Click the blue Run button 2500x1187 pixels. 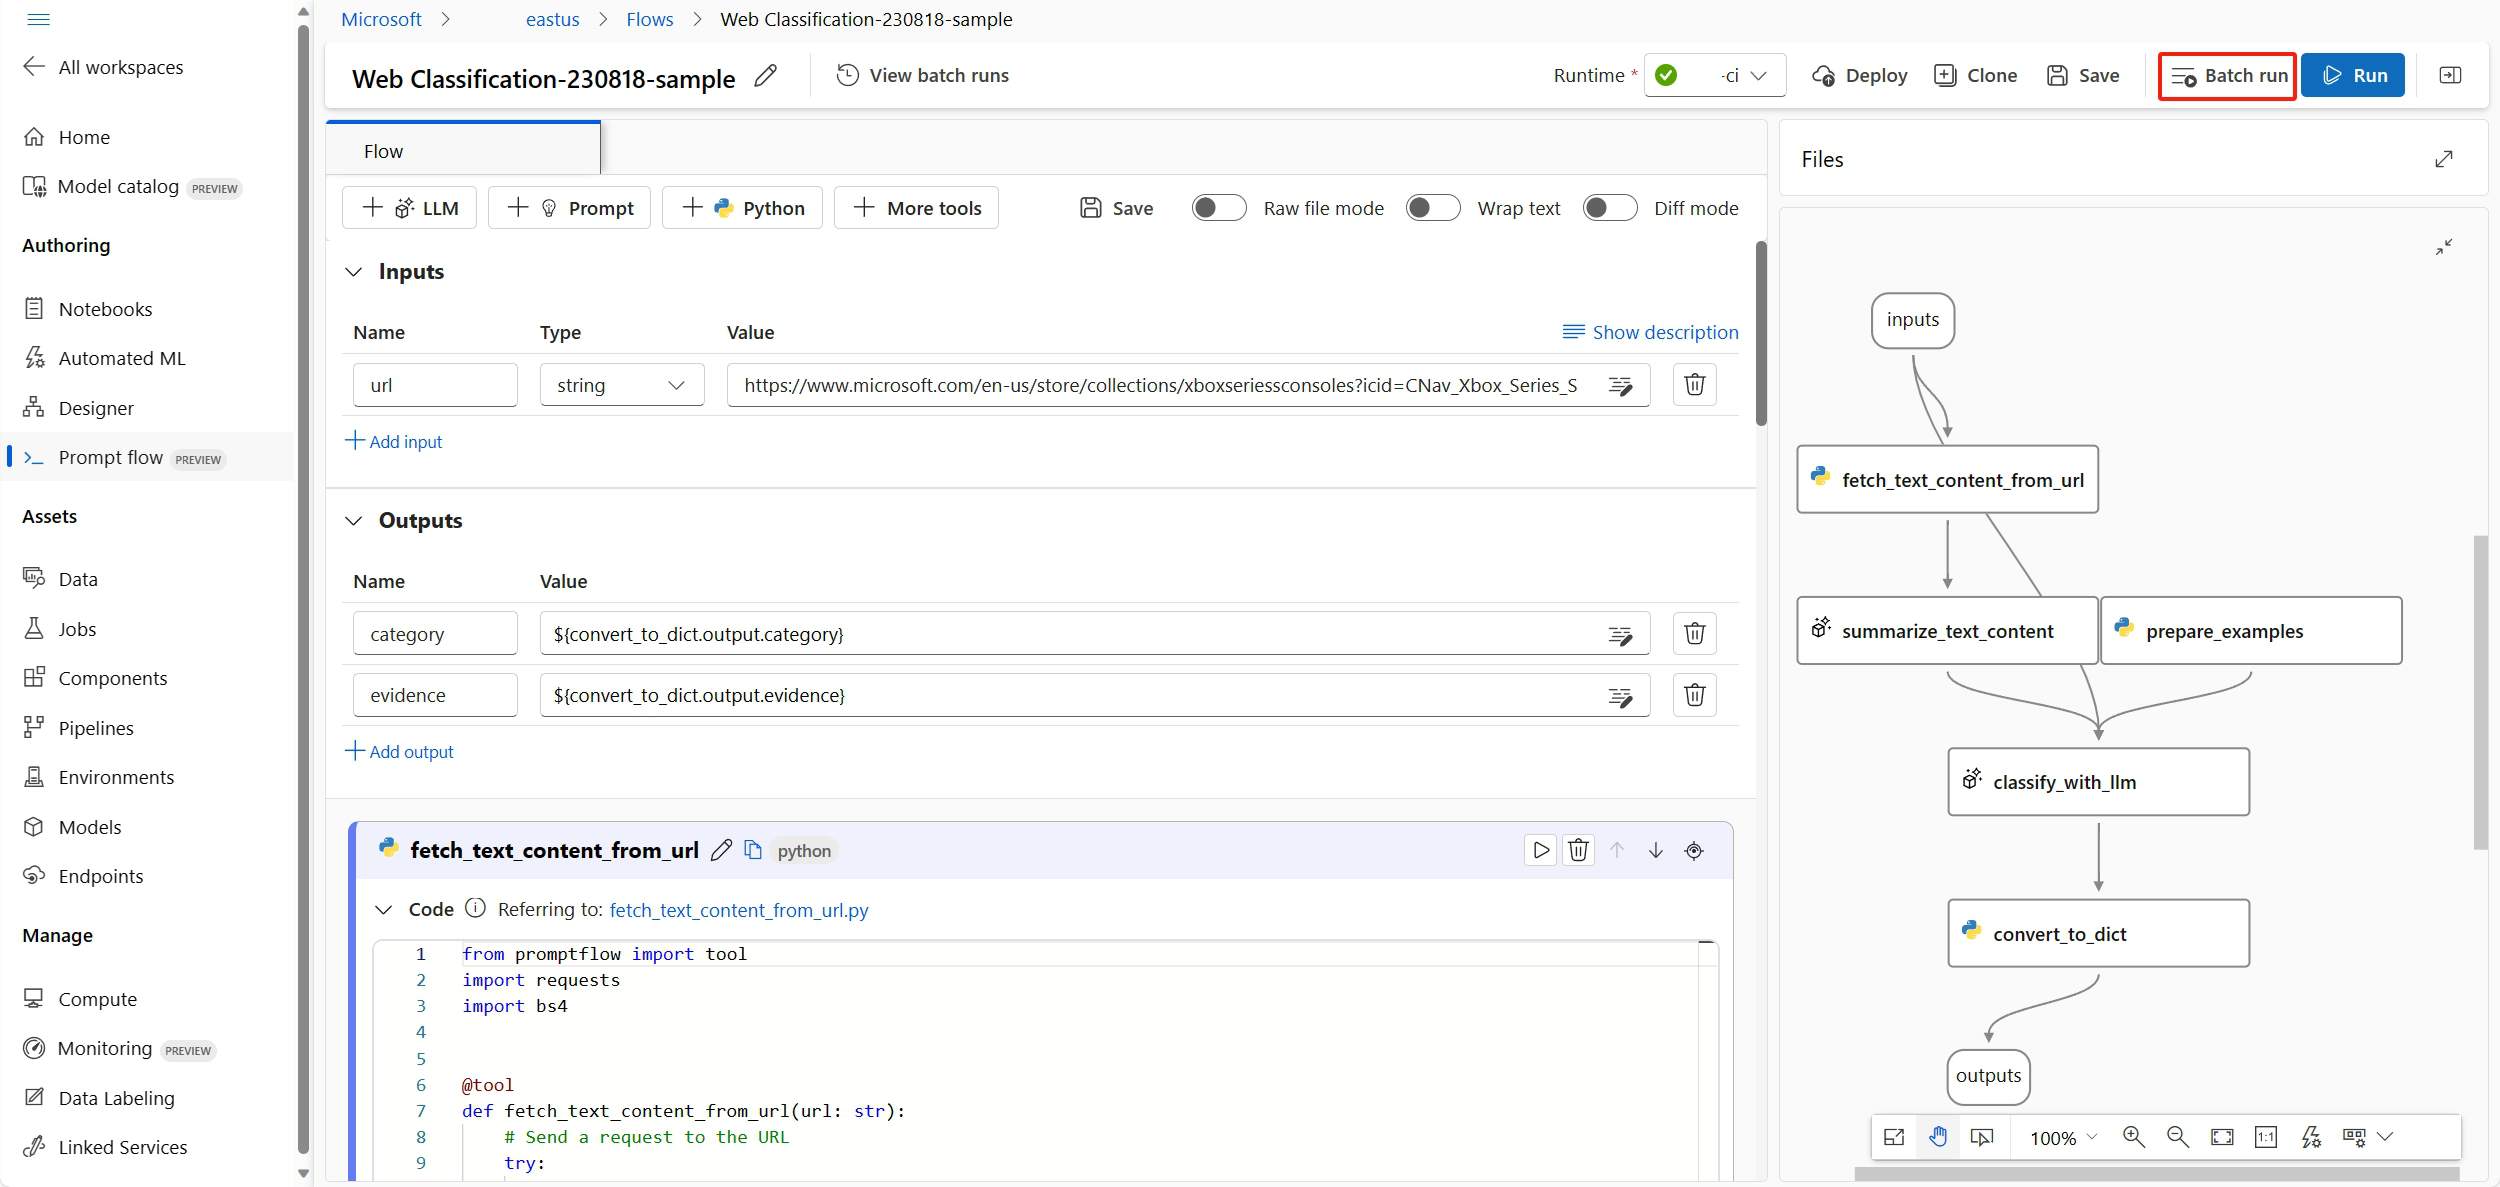[2352, 75]
